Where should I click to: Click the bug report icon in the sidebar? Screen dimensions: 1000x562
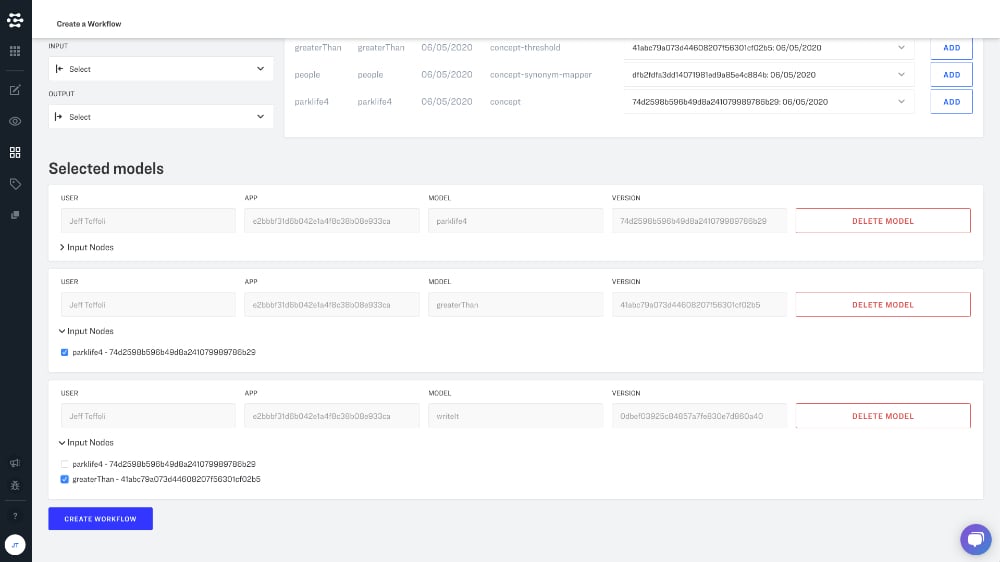point(15,485)
